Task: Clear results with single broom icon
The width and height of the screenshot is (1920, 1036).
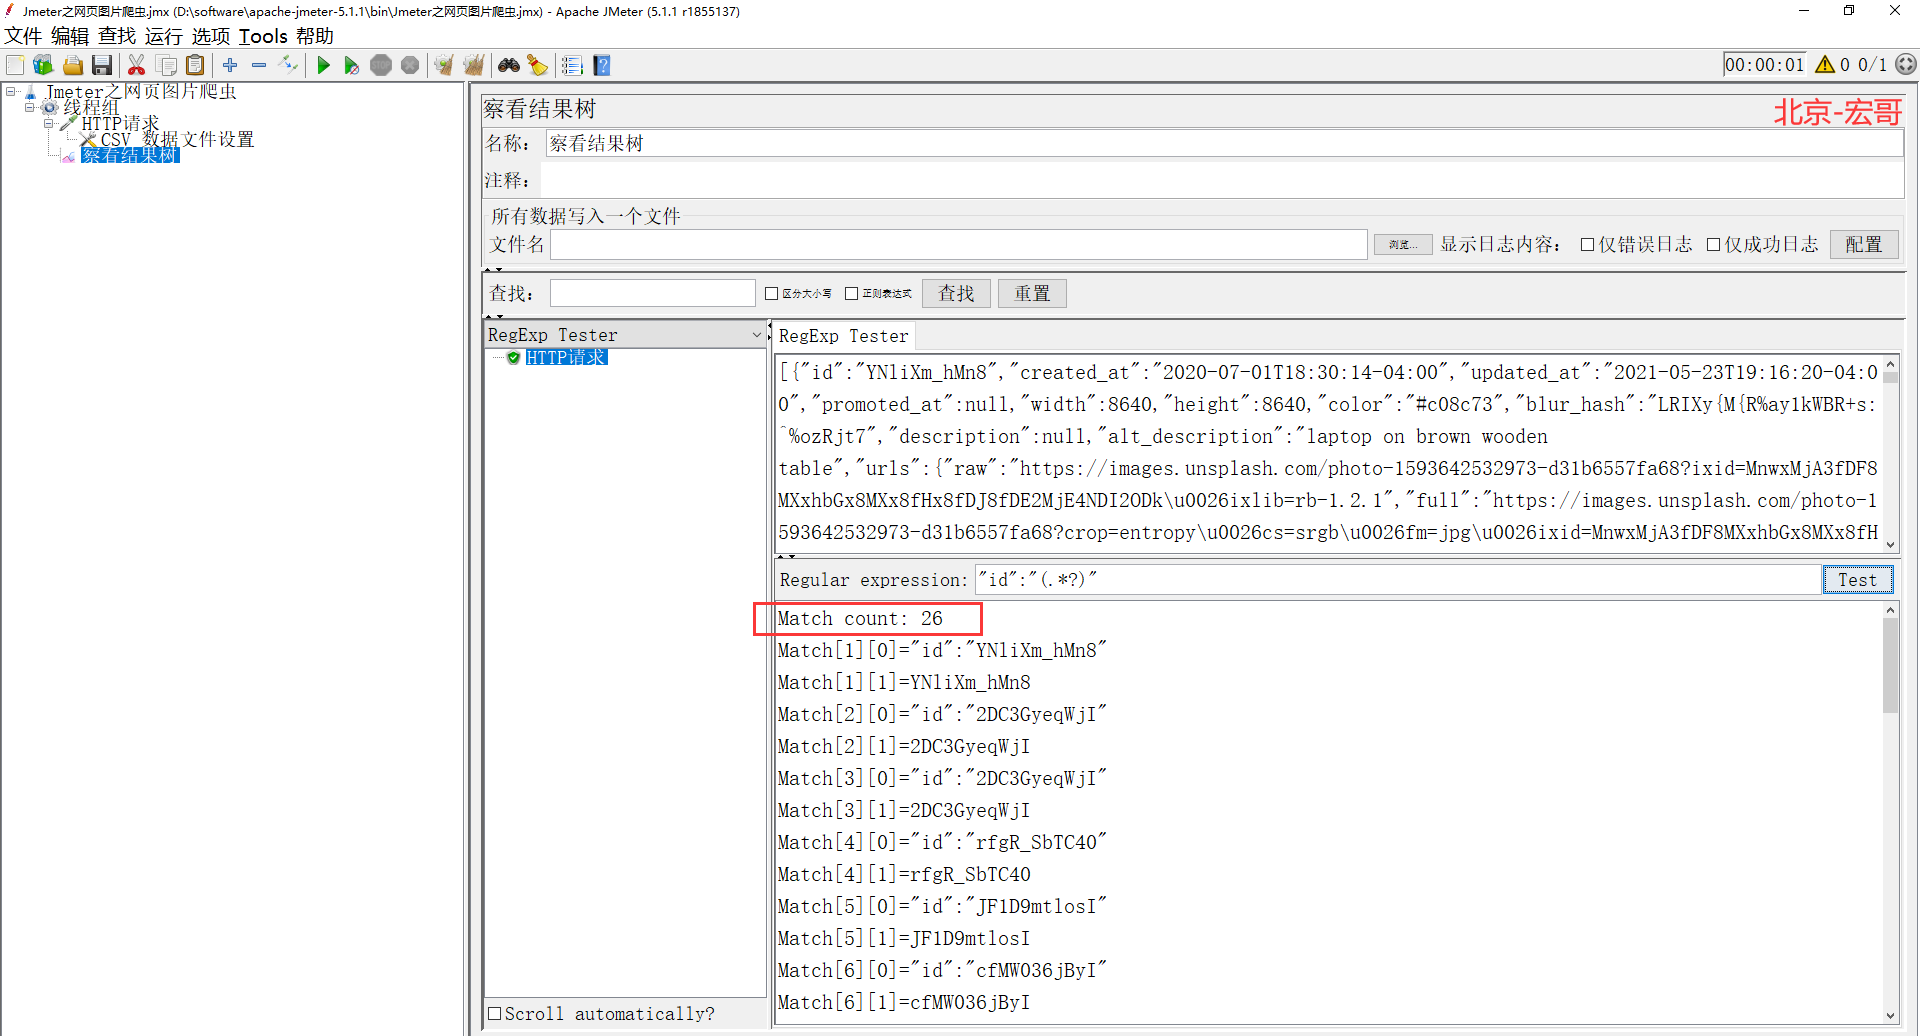Action: tap(444, 65)
